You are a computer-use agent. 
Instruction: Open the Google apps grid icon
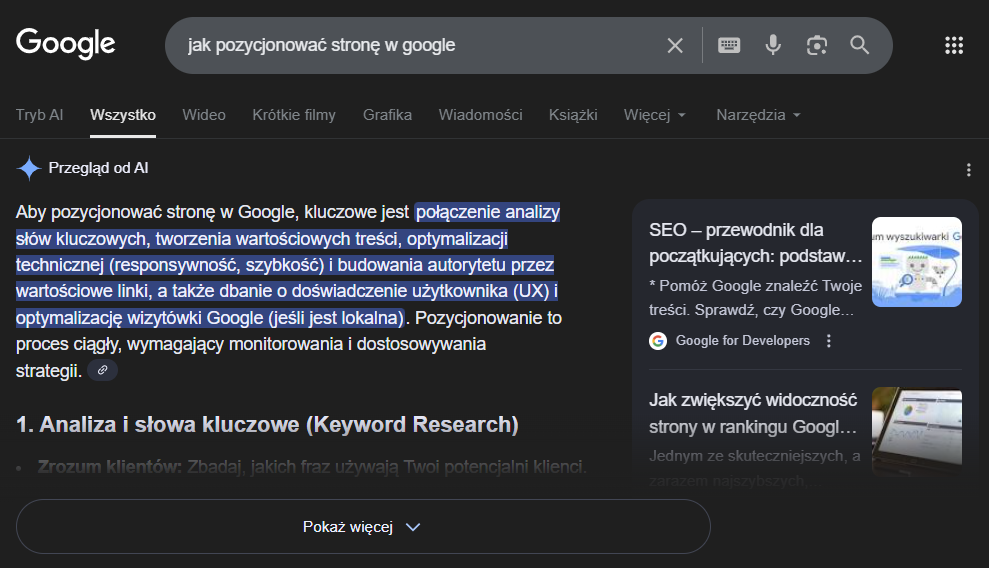point(954,45)
